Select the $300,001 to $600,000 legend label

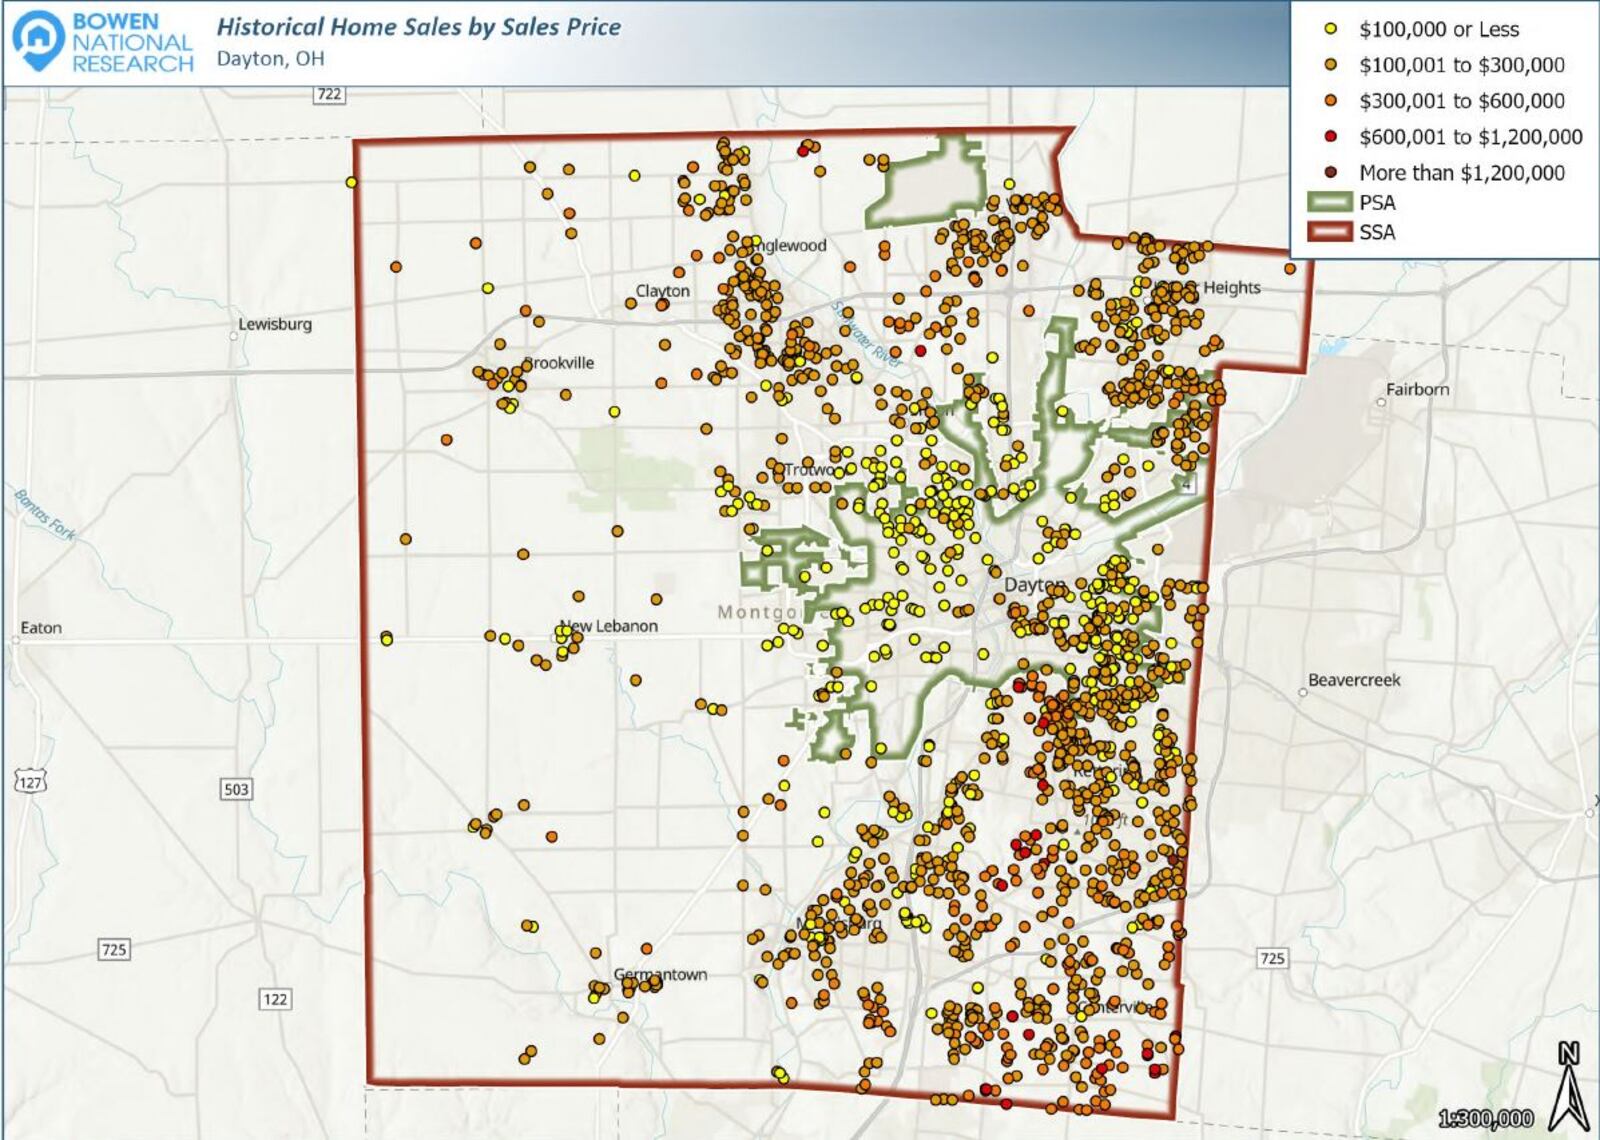tap(1461, 101)
